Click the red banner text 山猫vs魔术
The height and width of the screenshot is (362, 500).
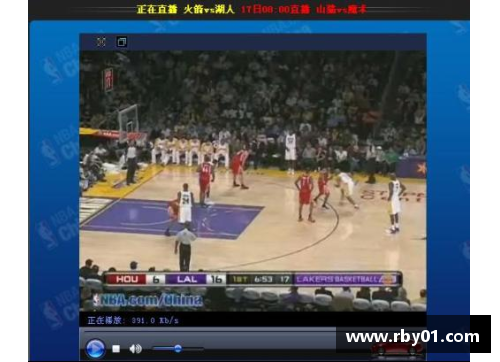[x=341, y=9]
